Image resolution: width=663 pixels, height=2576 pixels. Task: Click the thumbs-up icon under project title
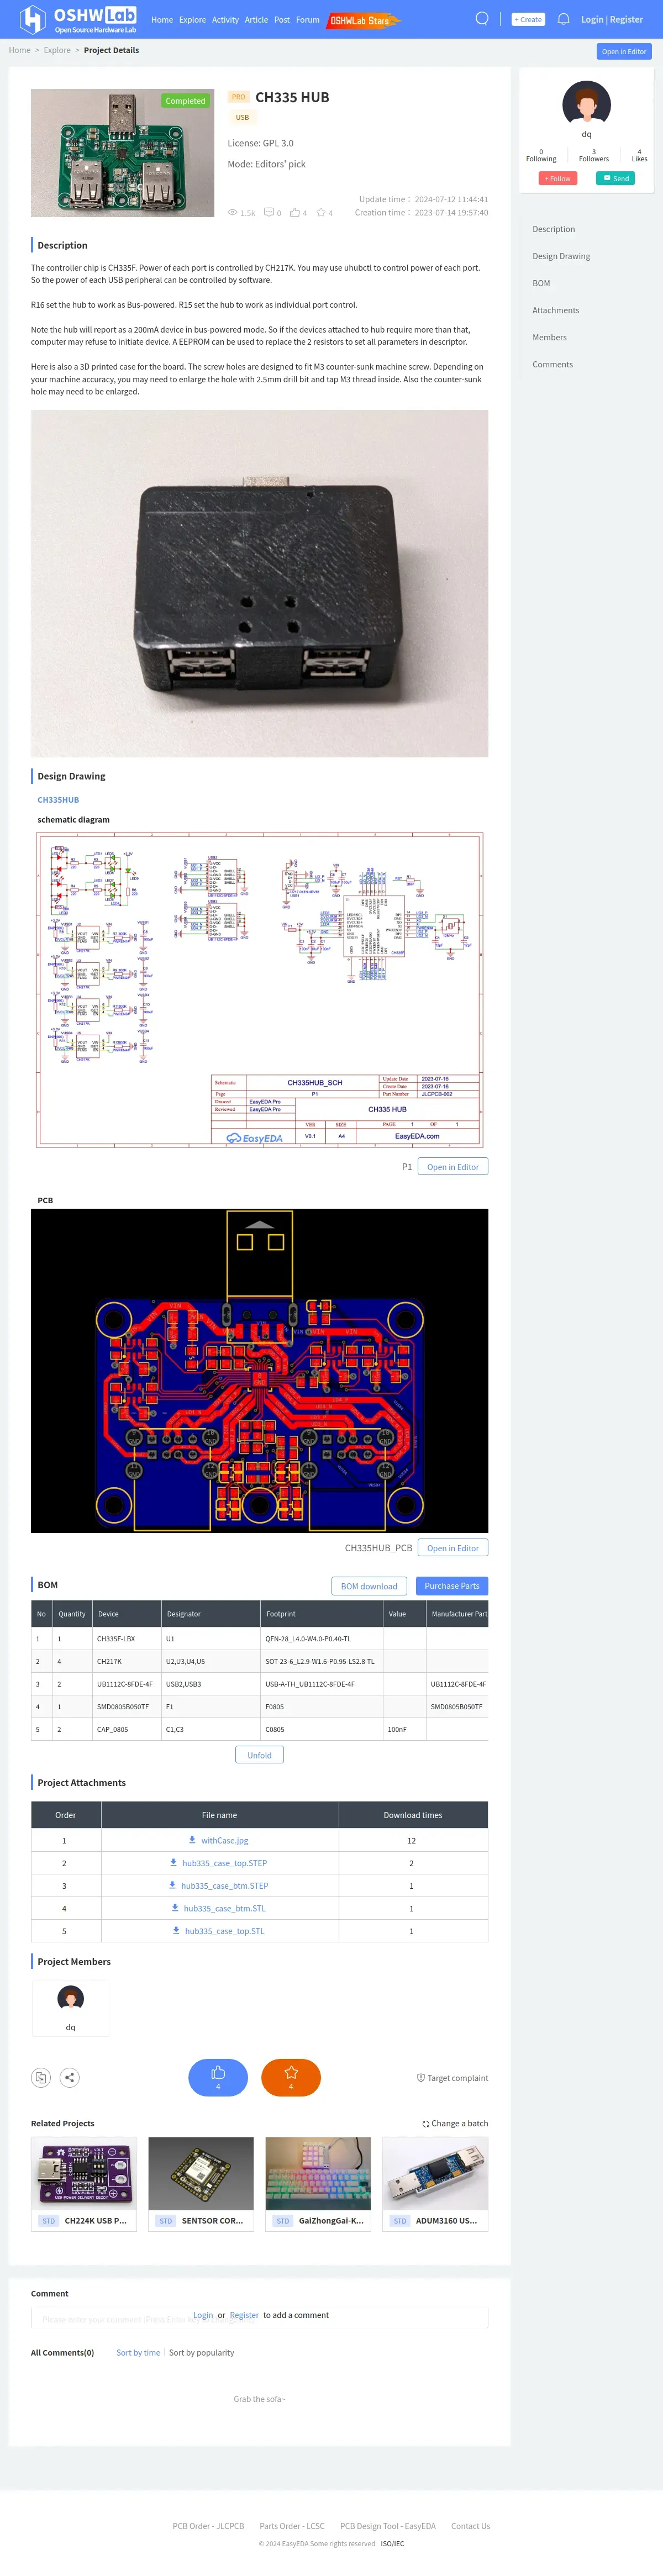click(295, 212)
